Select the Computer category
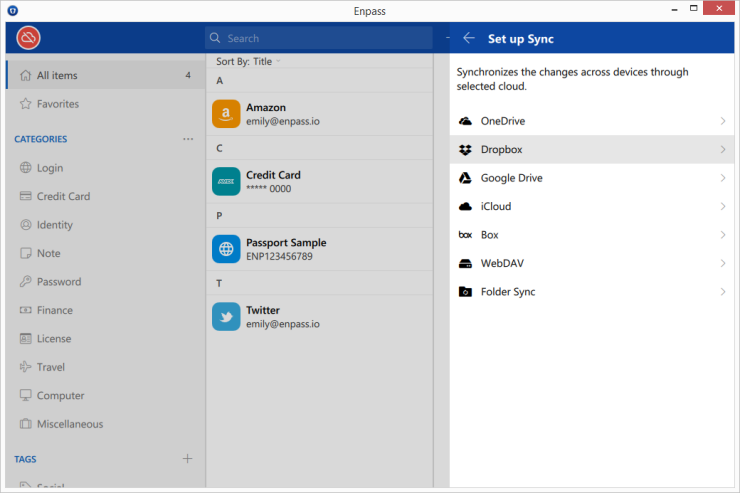Viewport: 740px width, 493px height. 106,396
